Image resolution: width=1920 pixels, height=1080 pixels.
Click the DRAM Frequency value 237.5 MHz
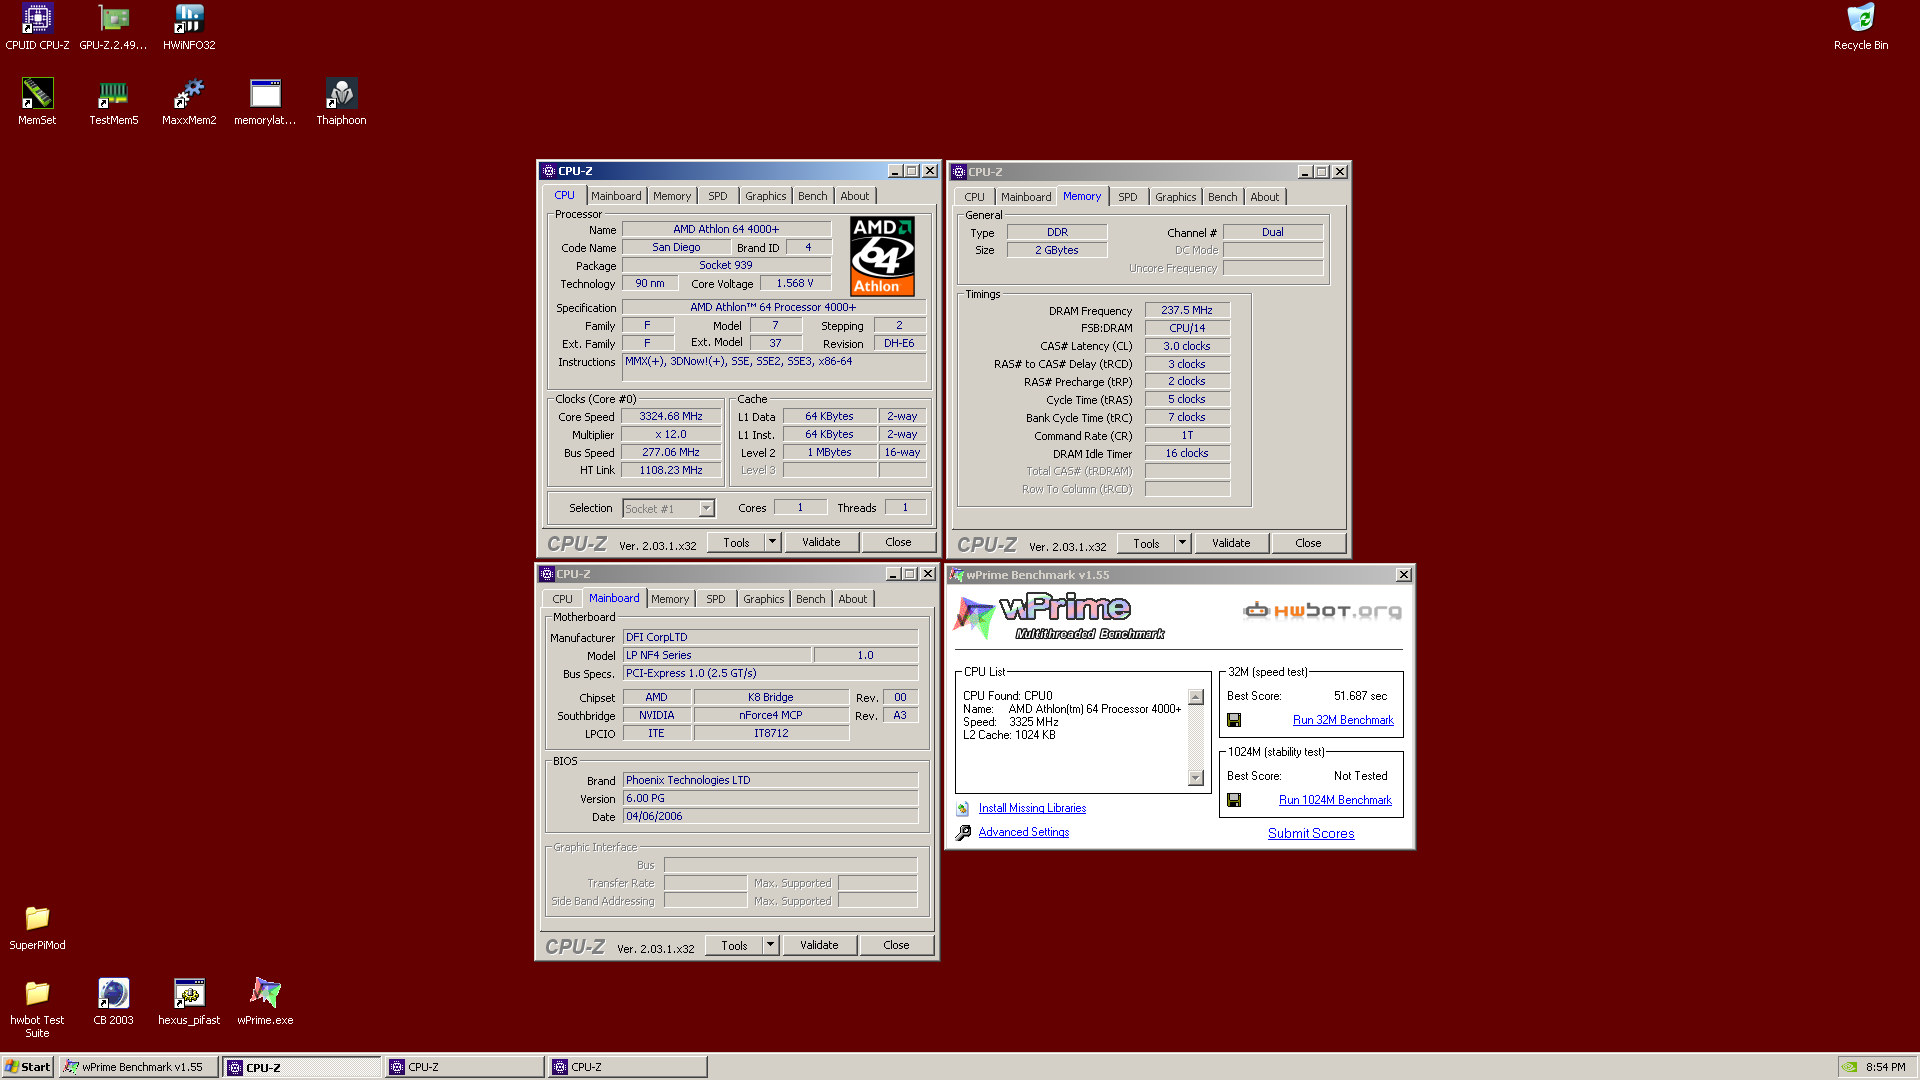[x=1187, y=310]
